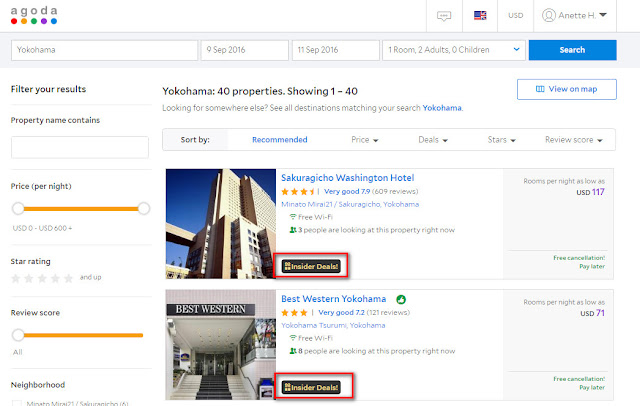The width and height of the screenshot is (640, 406).
Task: Click Pay later text for Best Western Yokohama
Action: (x=592, y=387)
